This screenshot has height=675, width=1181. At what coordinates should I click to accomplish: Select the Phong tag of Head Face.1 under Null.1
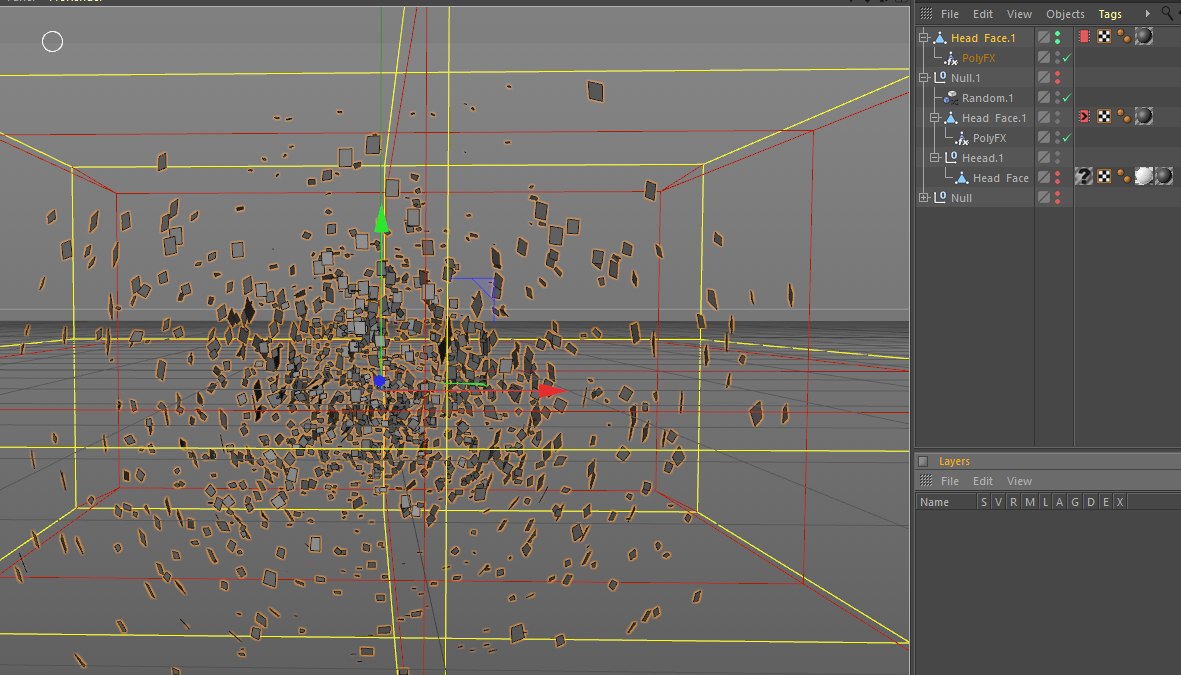pyautogui.click(x=1124, y=116)
